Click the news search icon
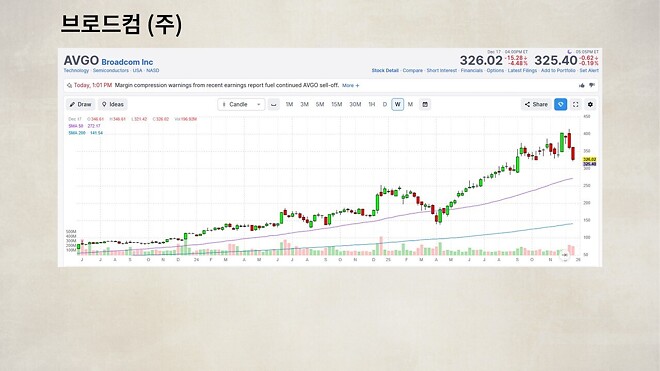This screenshot has height=371, width=660. [x=69, y=85]
